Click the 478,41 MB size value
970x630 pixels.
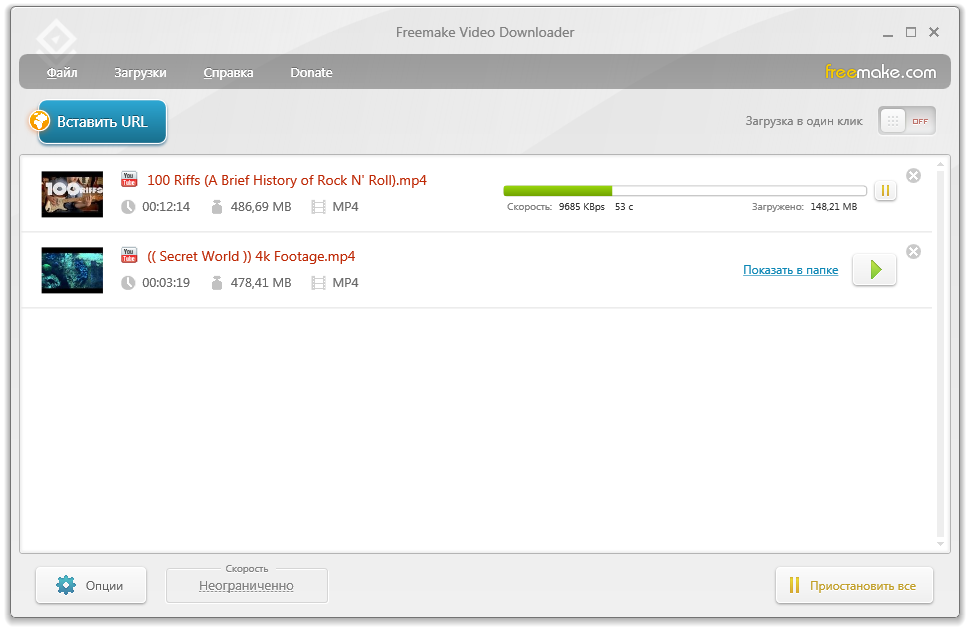261,283
